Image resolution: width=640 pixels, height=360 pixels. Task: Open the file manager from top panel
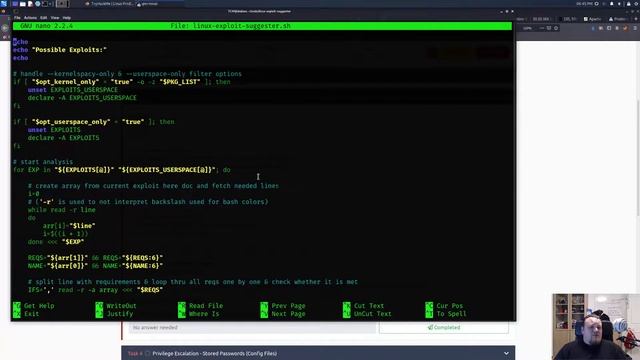(23, 4)
